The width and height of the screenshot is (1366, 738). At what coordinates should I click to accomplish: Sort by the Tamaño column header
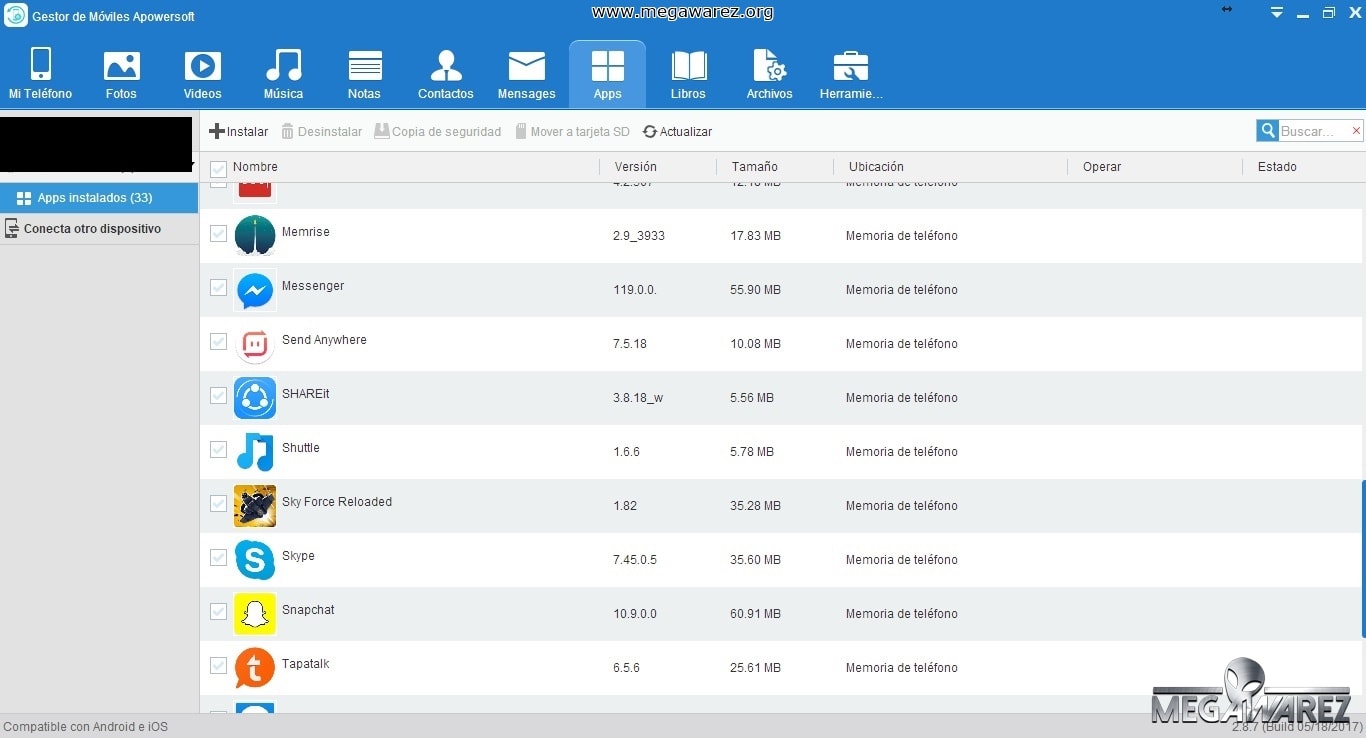tap(754, 167)
